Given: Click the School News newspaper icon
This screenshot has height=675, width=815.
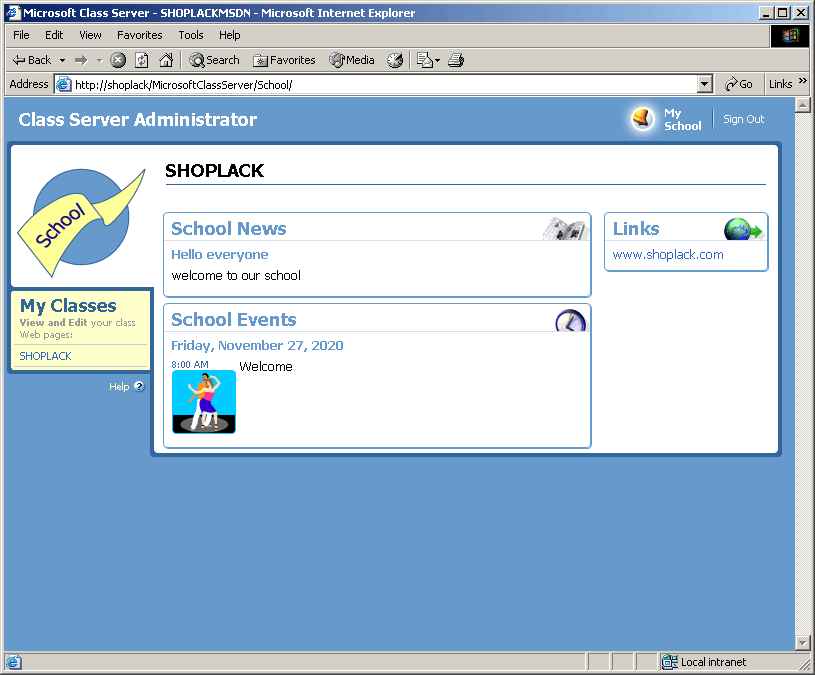Looking at the screenshot, I should [x=566, y=229].
